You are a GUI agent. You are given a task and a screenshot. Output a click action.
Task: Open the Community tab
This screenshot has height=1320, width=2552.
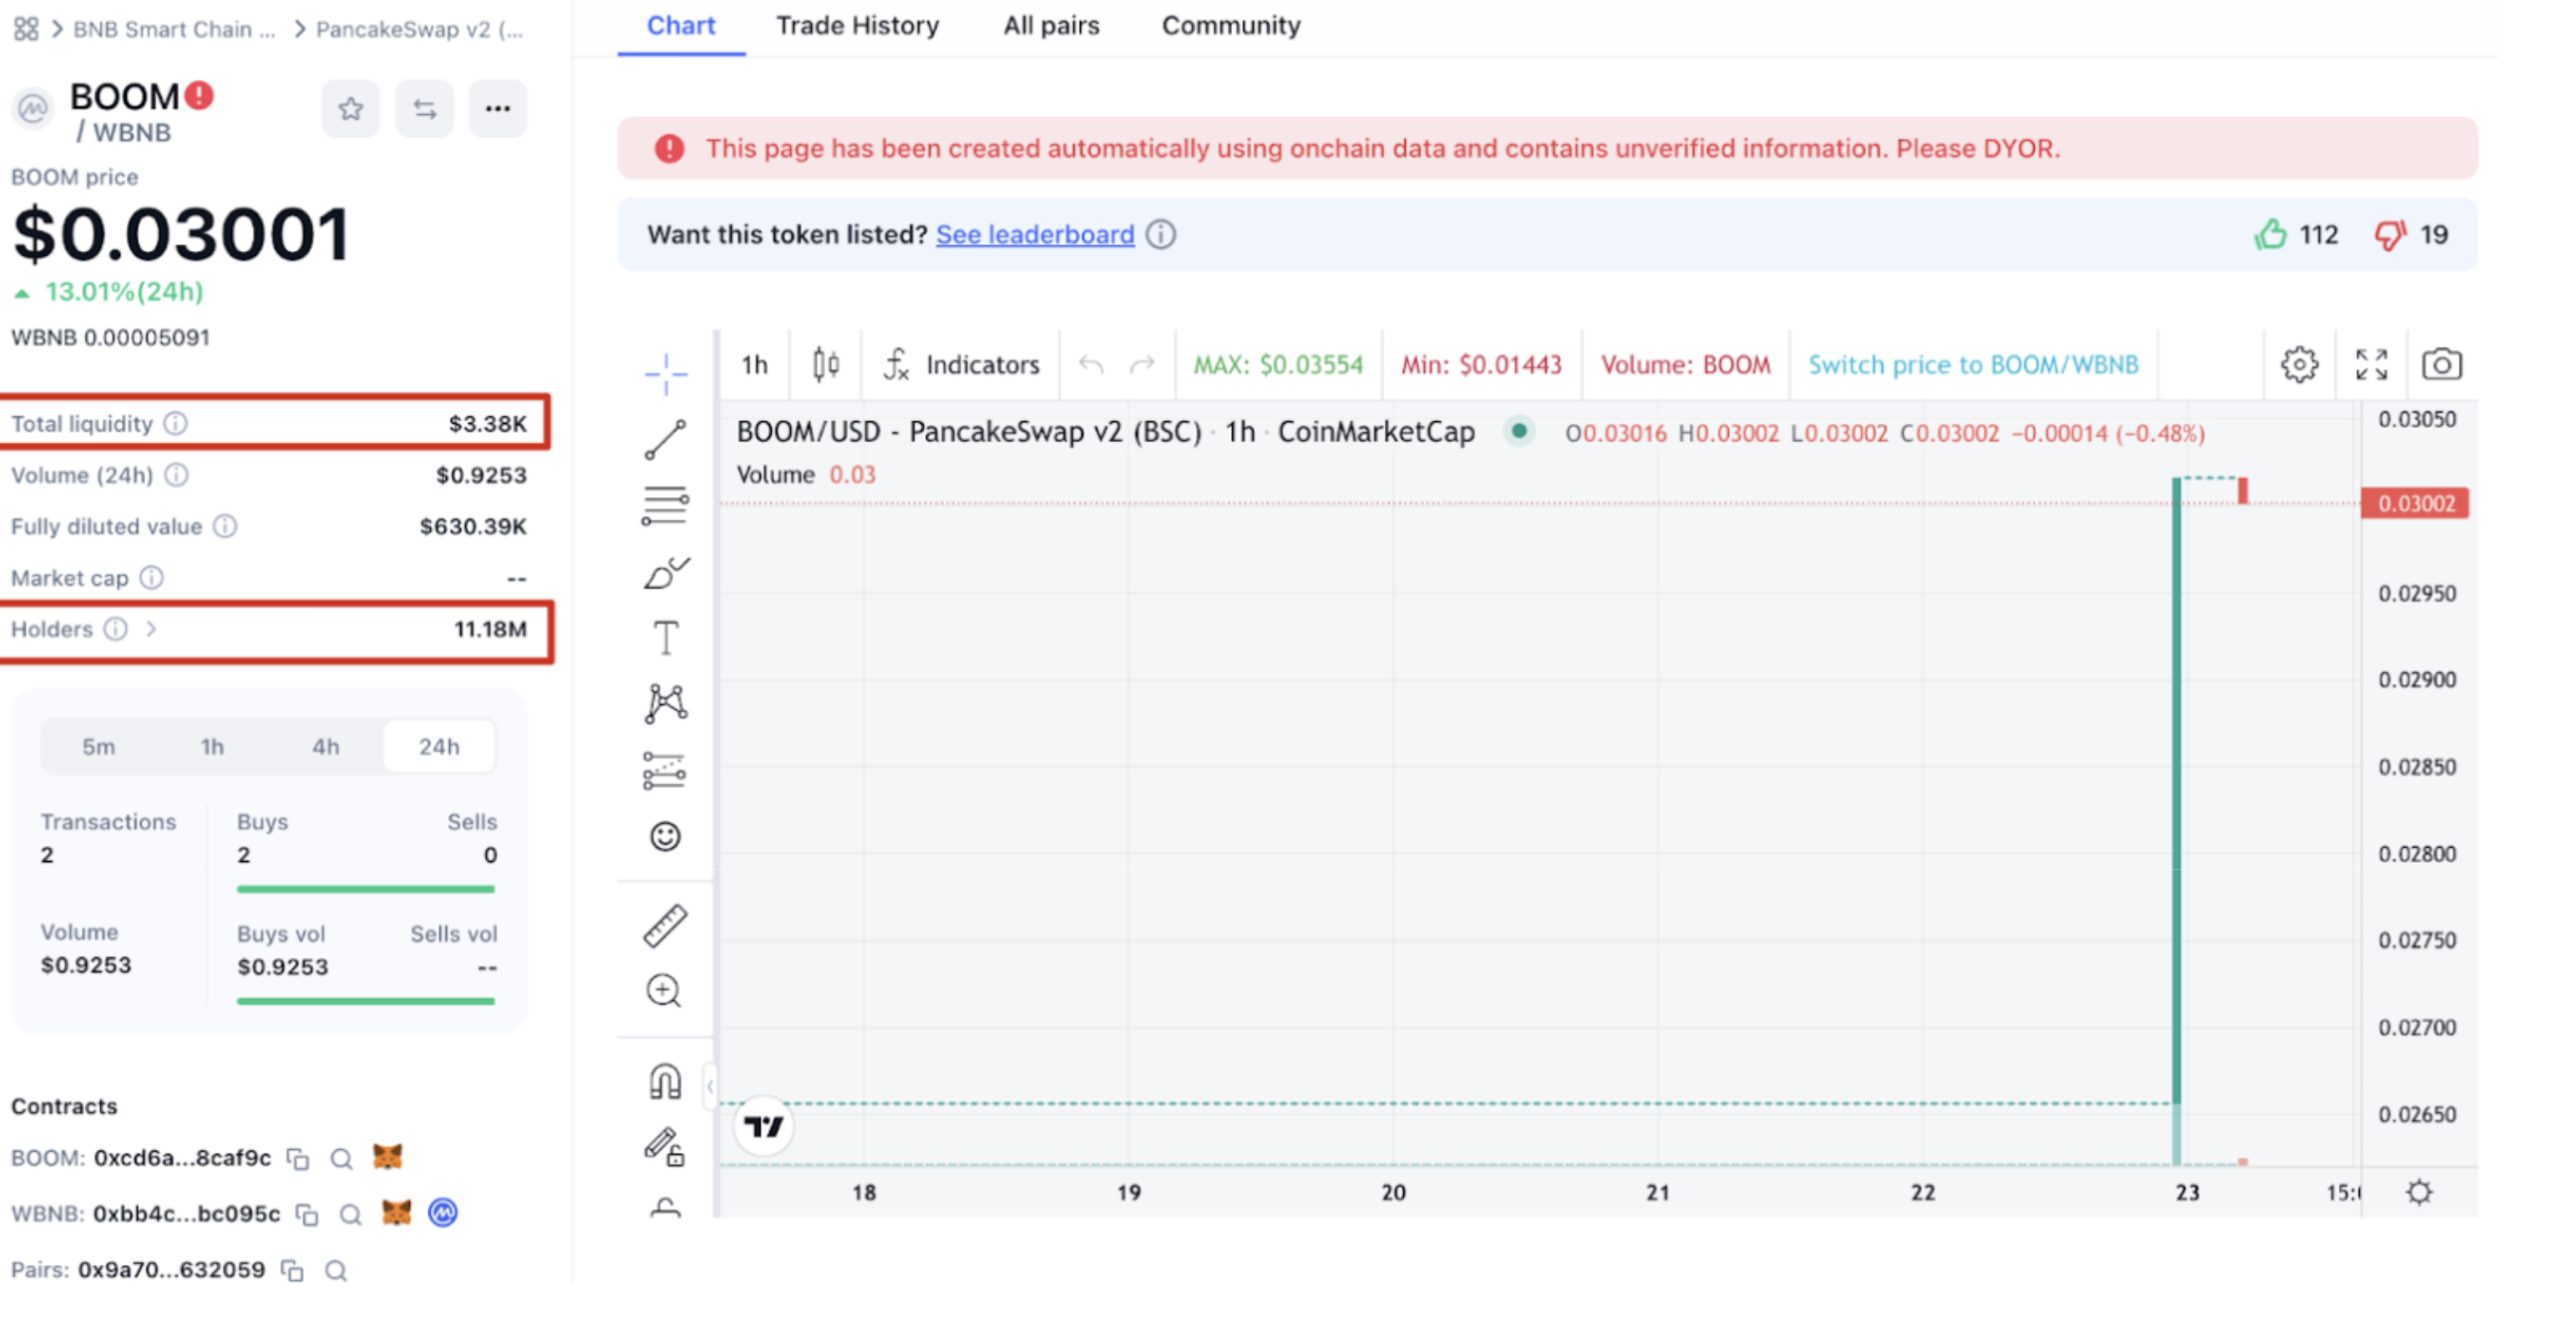[x=1230, y=26]
